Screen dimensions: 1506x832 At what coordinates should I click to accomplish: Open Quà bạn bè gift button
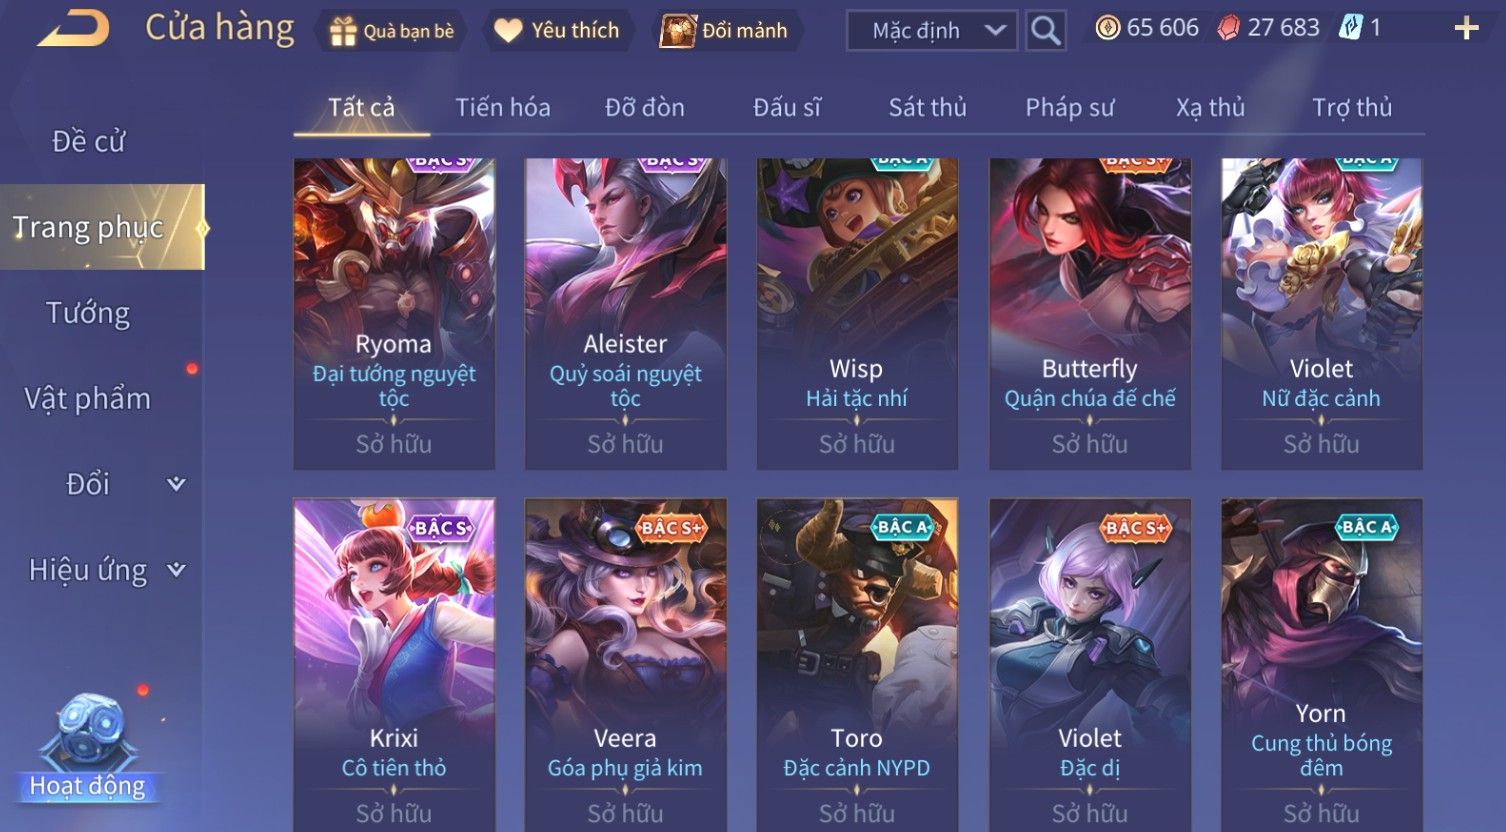pos(393,31)
